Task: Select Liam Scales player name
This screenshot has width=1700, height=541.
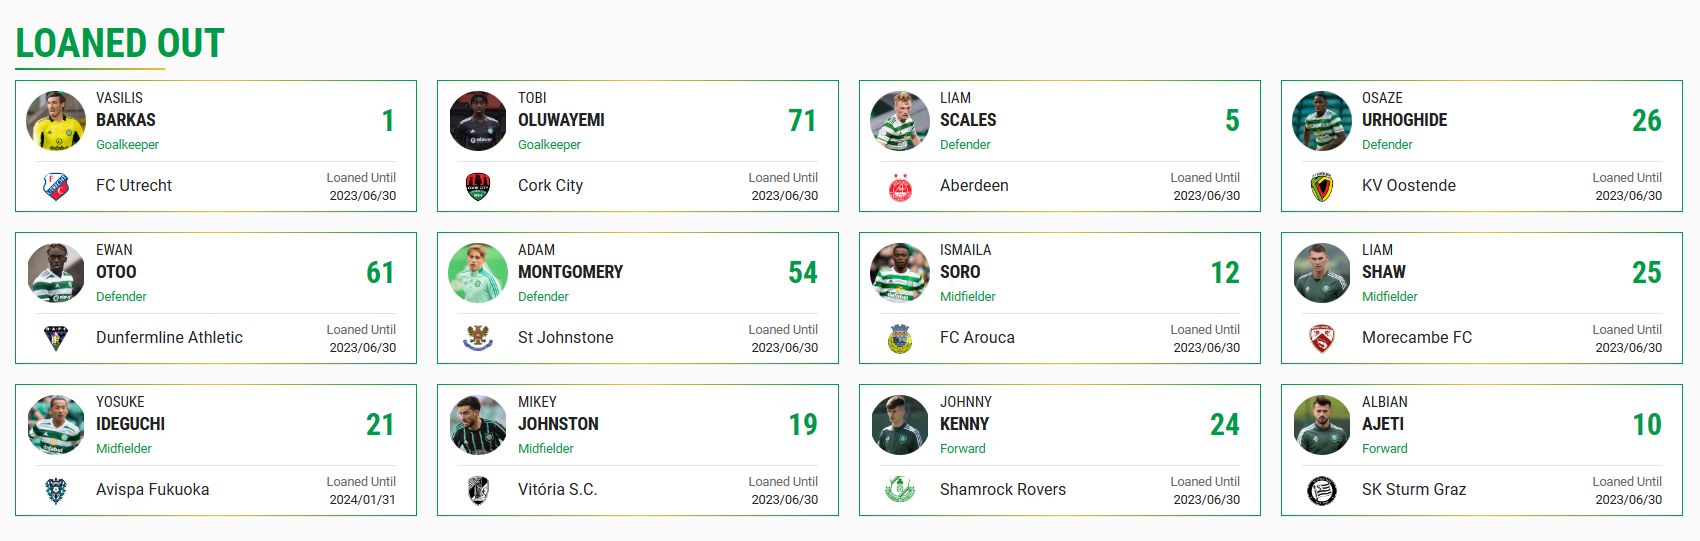Action: [x=968, y=110]
